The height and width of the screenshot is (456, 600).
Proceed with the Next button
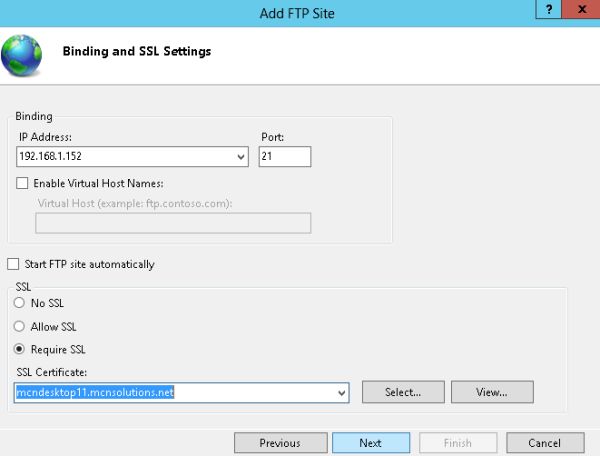coord(370,443)
